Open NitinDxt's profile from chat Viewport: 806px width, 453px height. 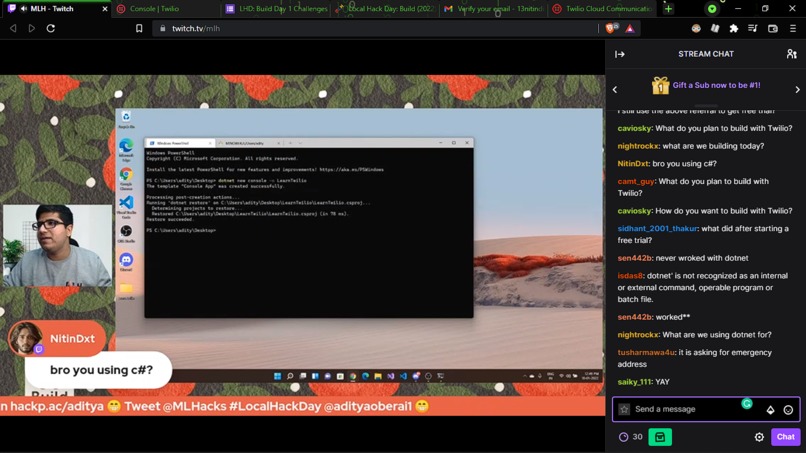[633, 164]
